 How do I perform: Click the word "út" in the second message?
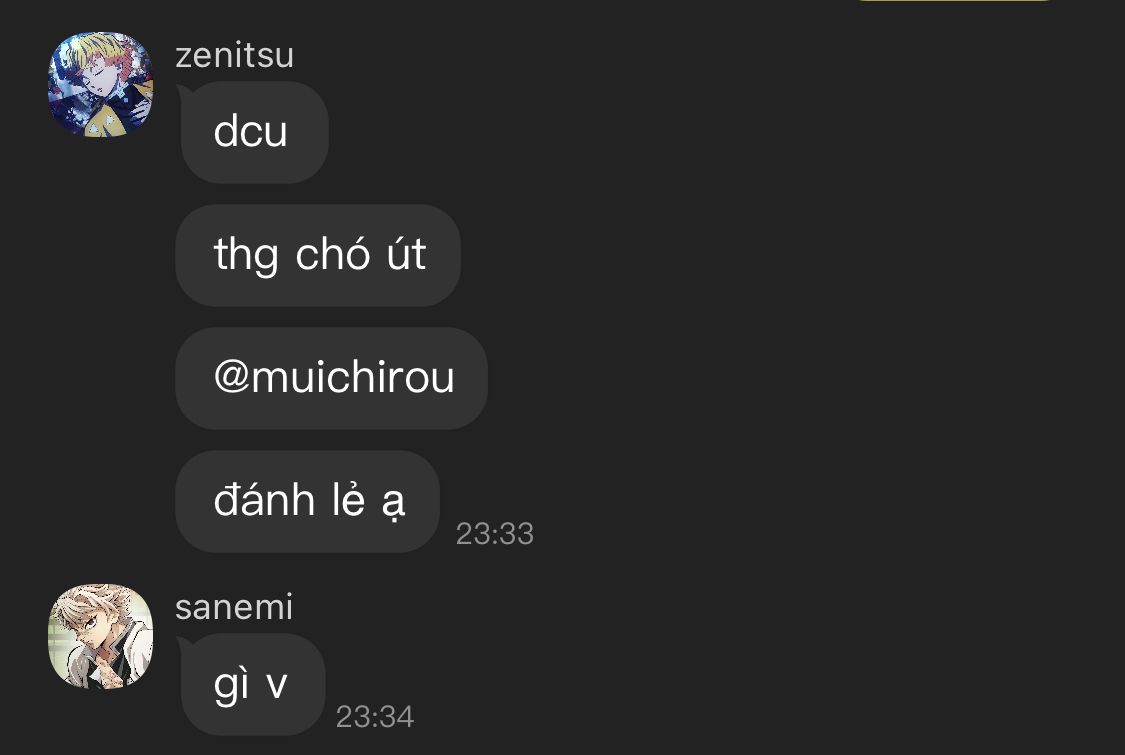[x=407, y=254]
